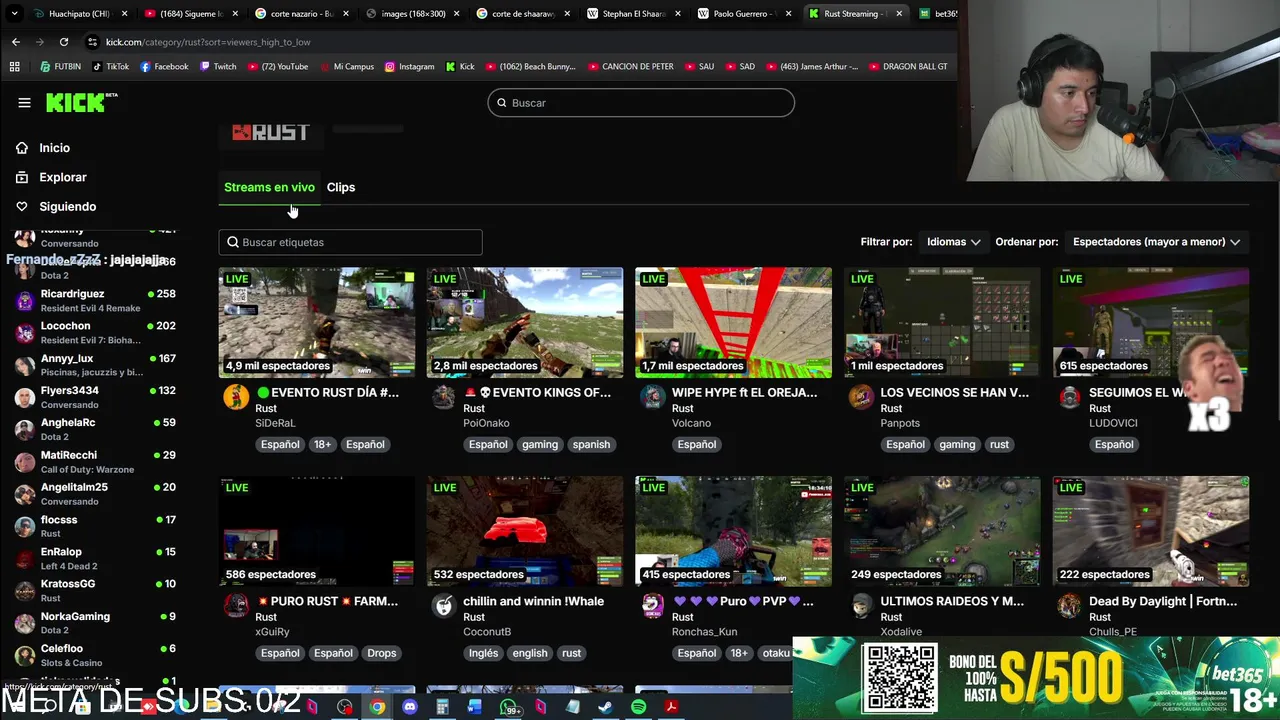The image size is (1280, 720).
Task: Click Xodalive channel avatar
Action: [861, 606]
